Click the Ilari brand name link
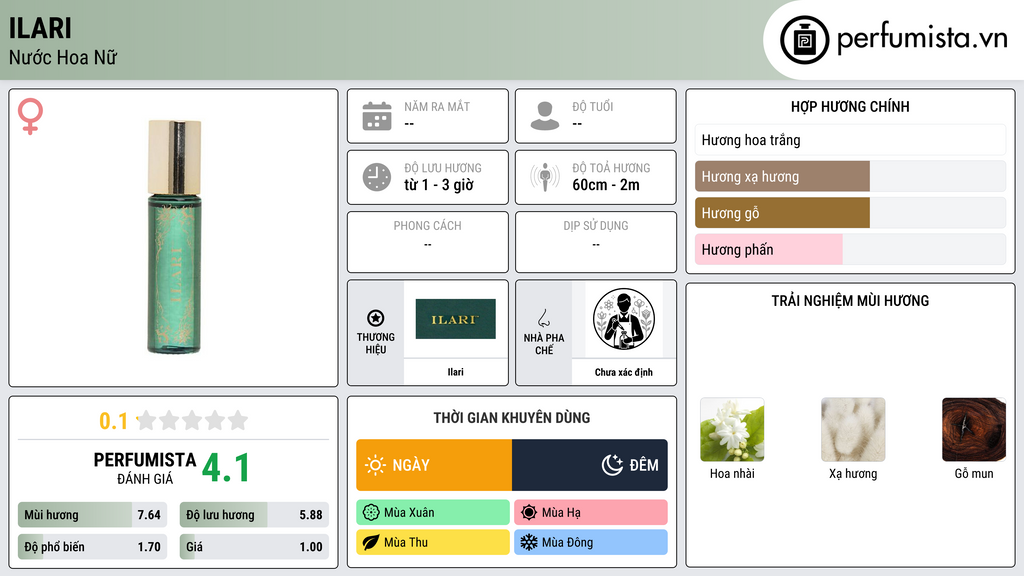The width and height of the screenshot is (1024, 576). coord(455,372)
